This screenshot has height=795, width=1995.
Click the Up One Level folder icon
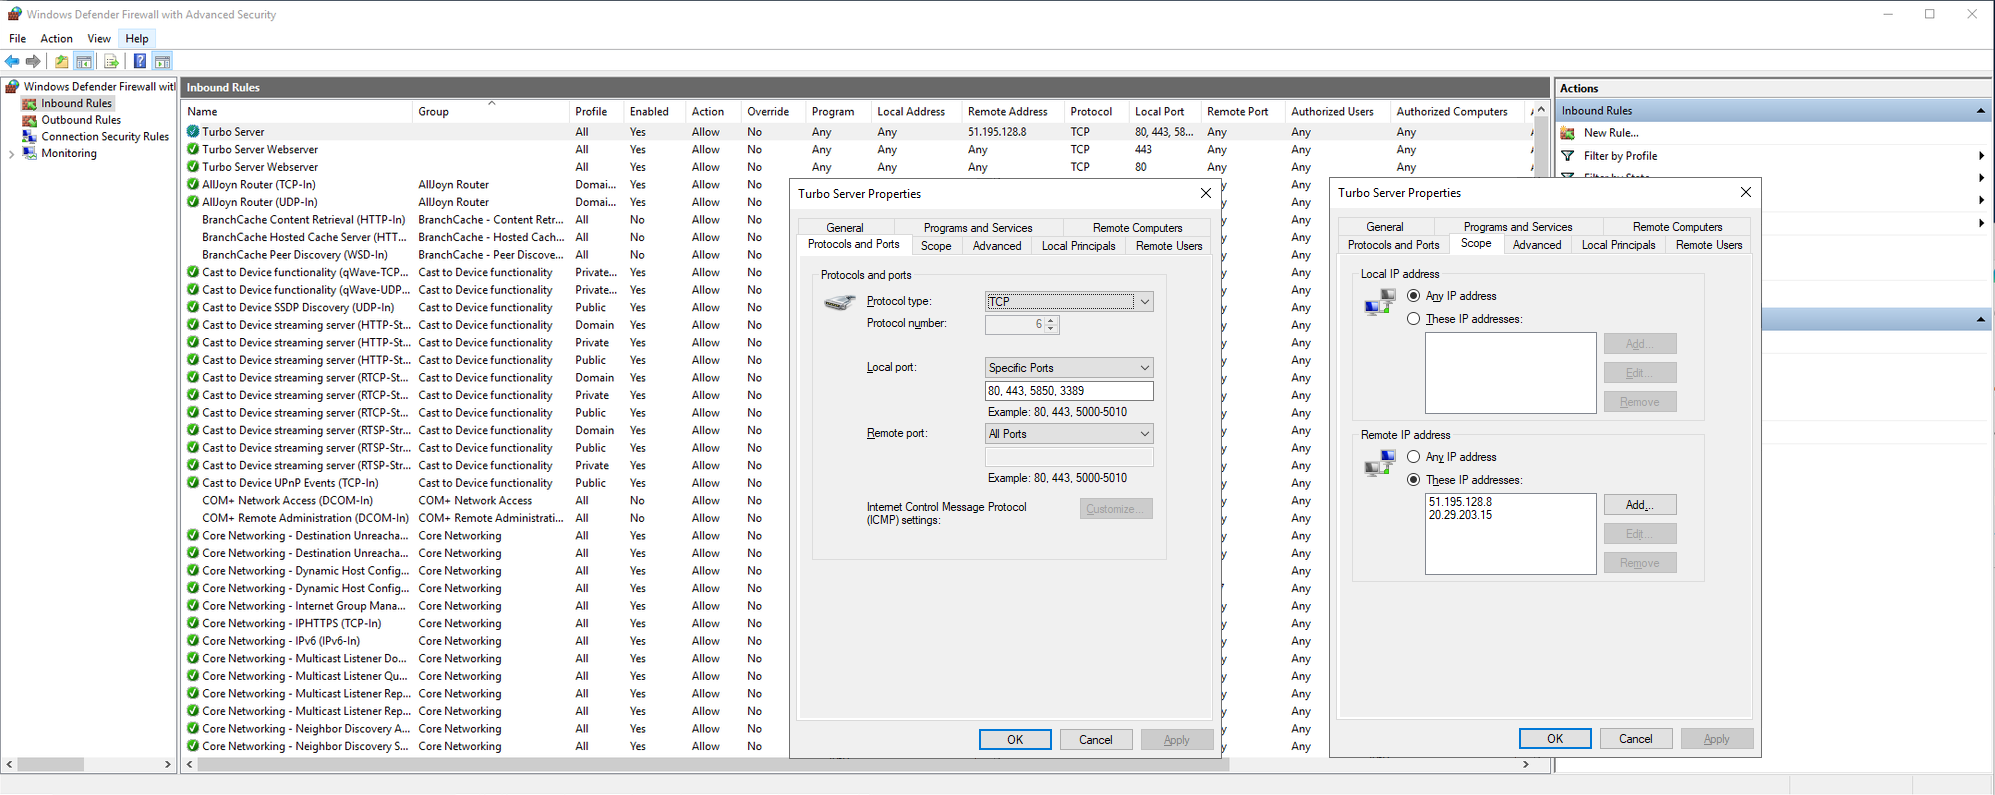[x=62, y=62]
